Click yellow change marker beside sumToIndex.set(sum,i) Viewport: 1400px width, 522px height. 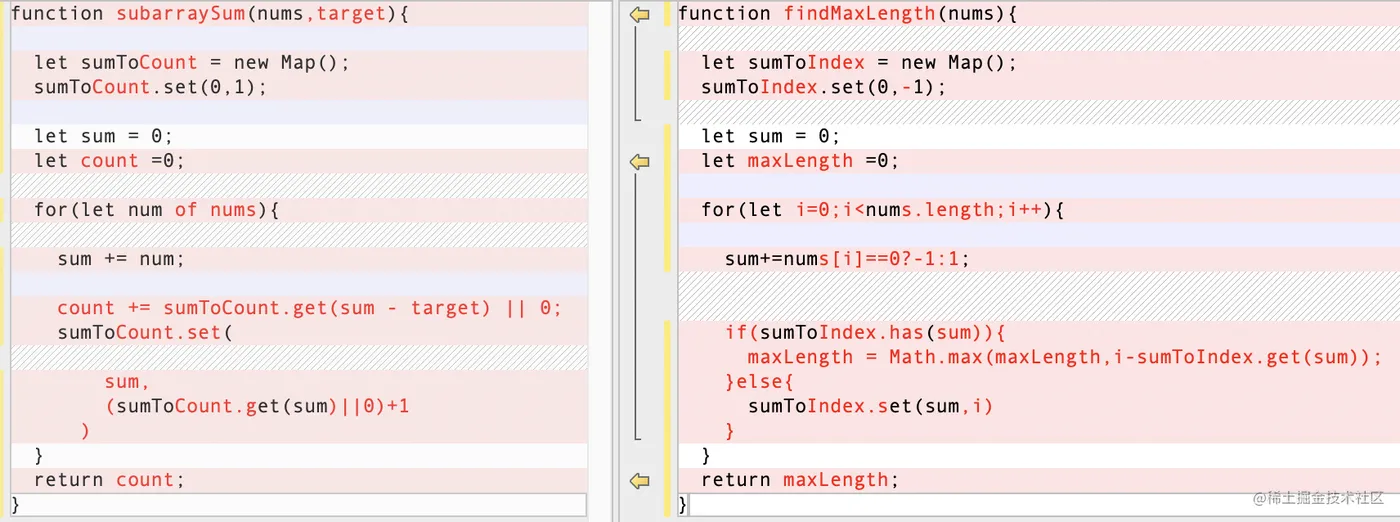(x=667, y=406)
